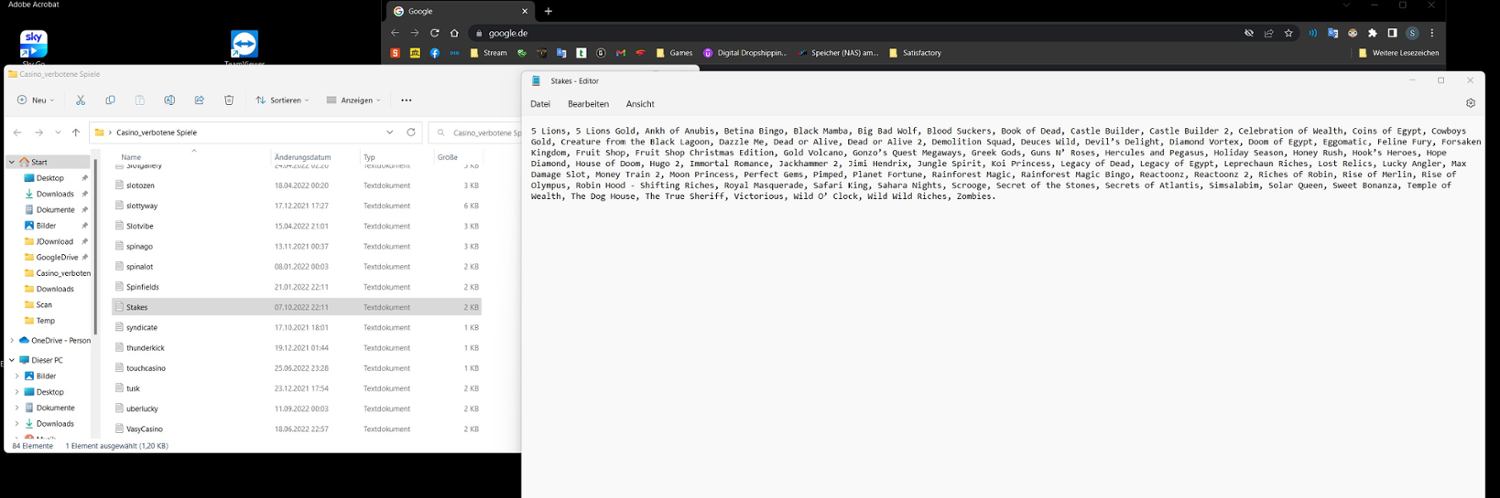Open Notepad settings gear icon
The image size is (1500, 498).
(1470, 104)
